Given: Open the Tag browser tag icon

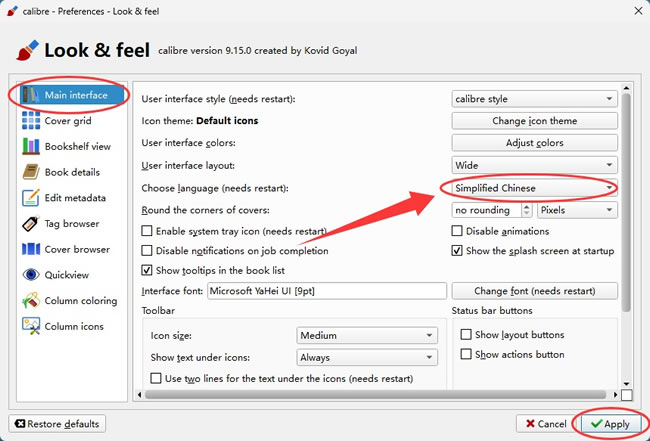Looking at the screenshot, I should pyautogui.click(x=31, y=223).
